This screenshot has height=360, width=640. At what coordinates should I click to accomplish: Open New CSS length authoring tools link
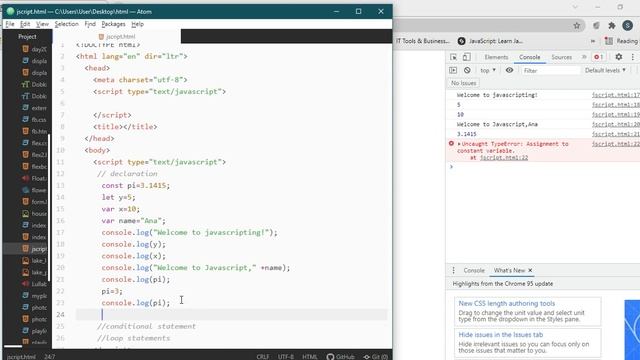click(x=507, y=303)
